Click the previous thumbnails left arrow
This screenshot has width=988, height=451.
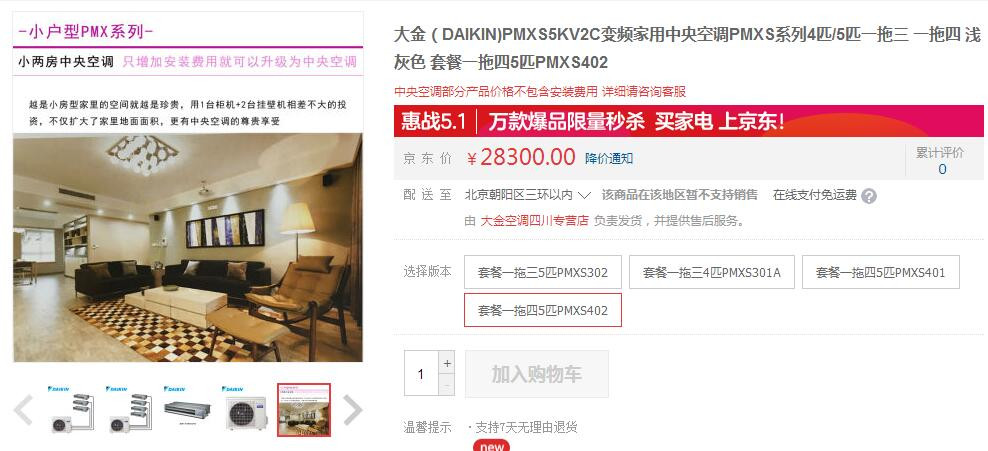[23, 409]
